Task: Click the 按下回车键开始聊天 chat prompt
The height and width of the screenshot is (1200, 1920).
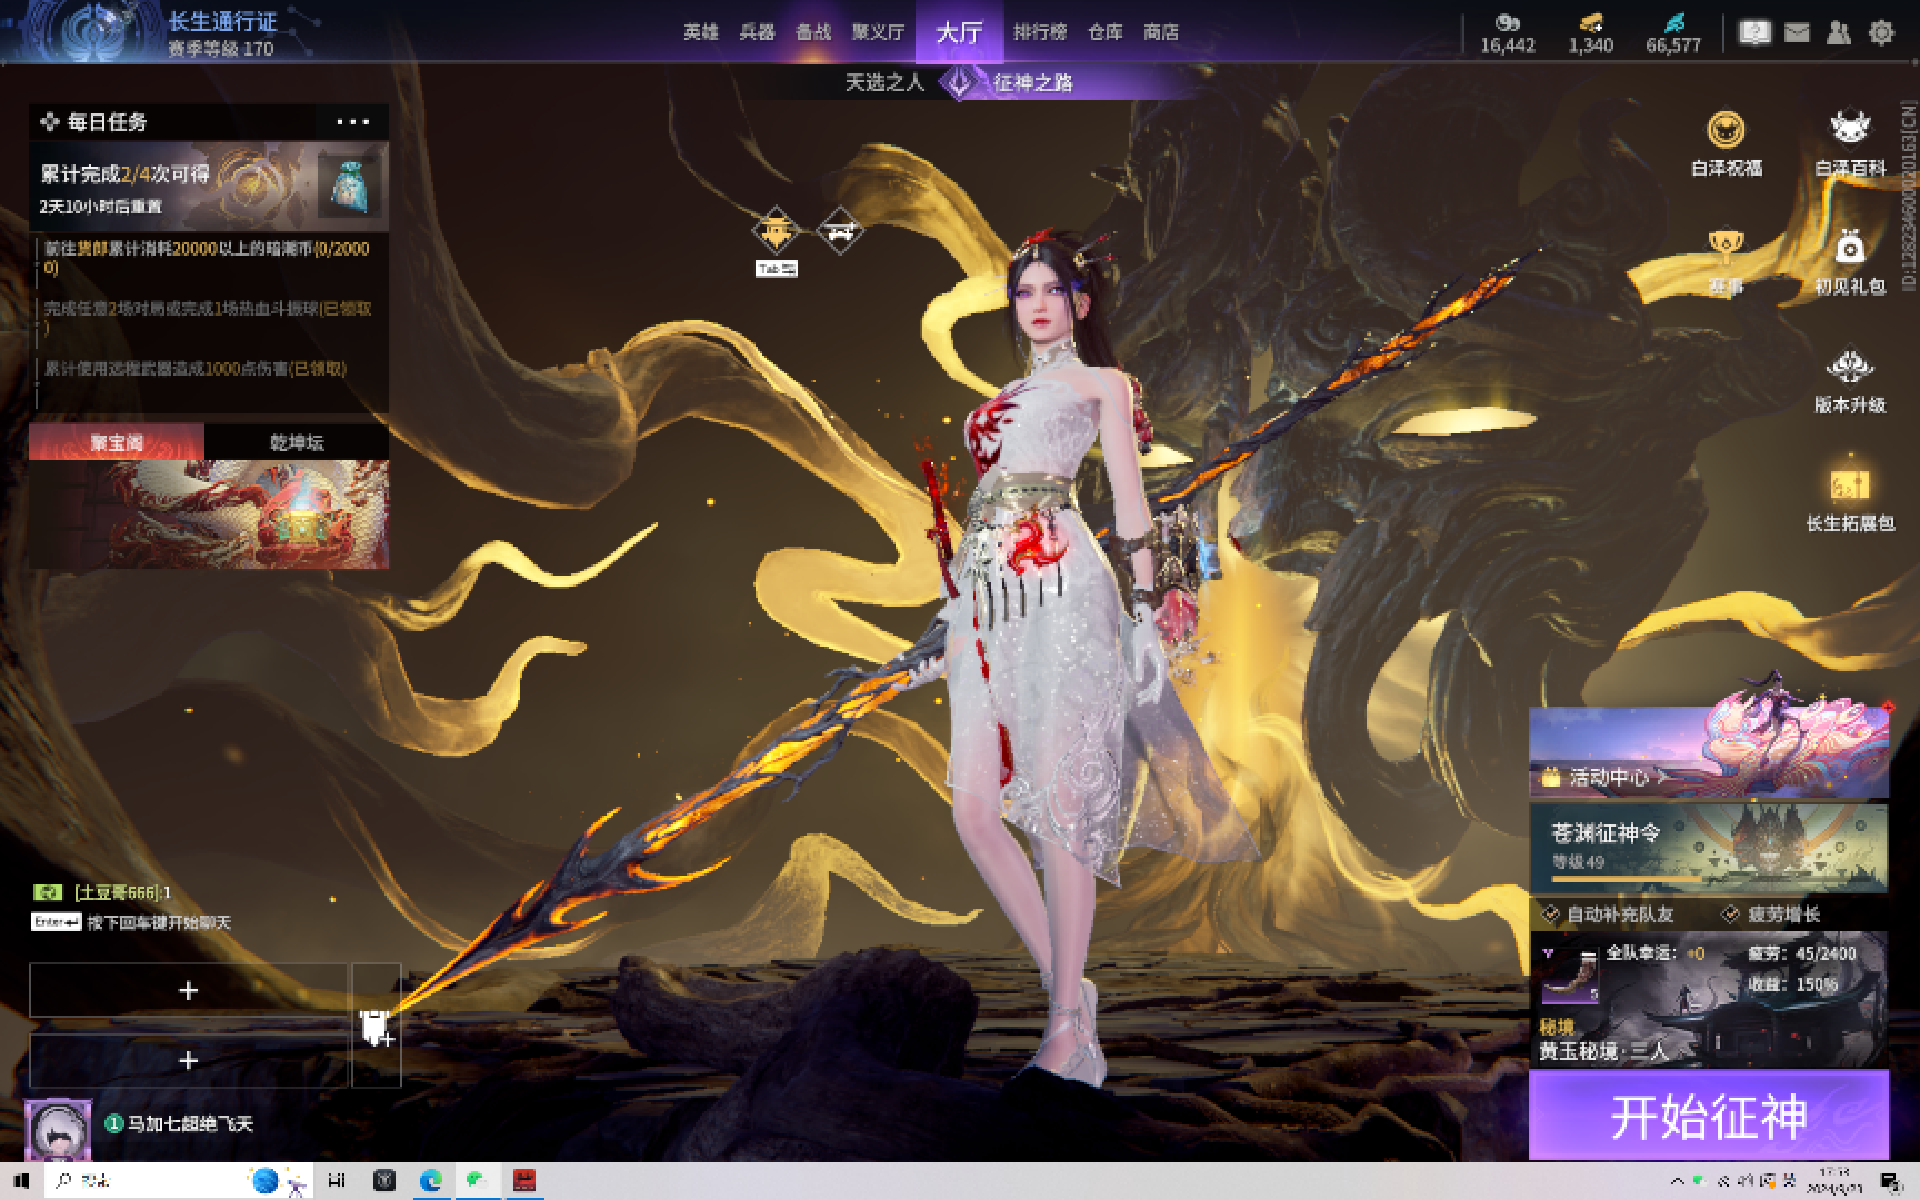Action: 159,922
